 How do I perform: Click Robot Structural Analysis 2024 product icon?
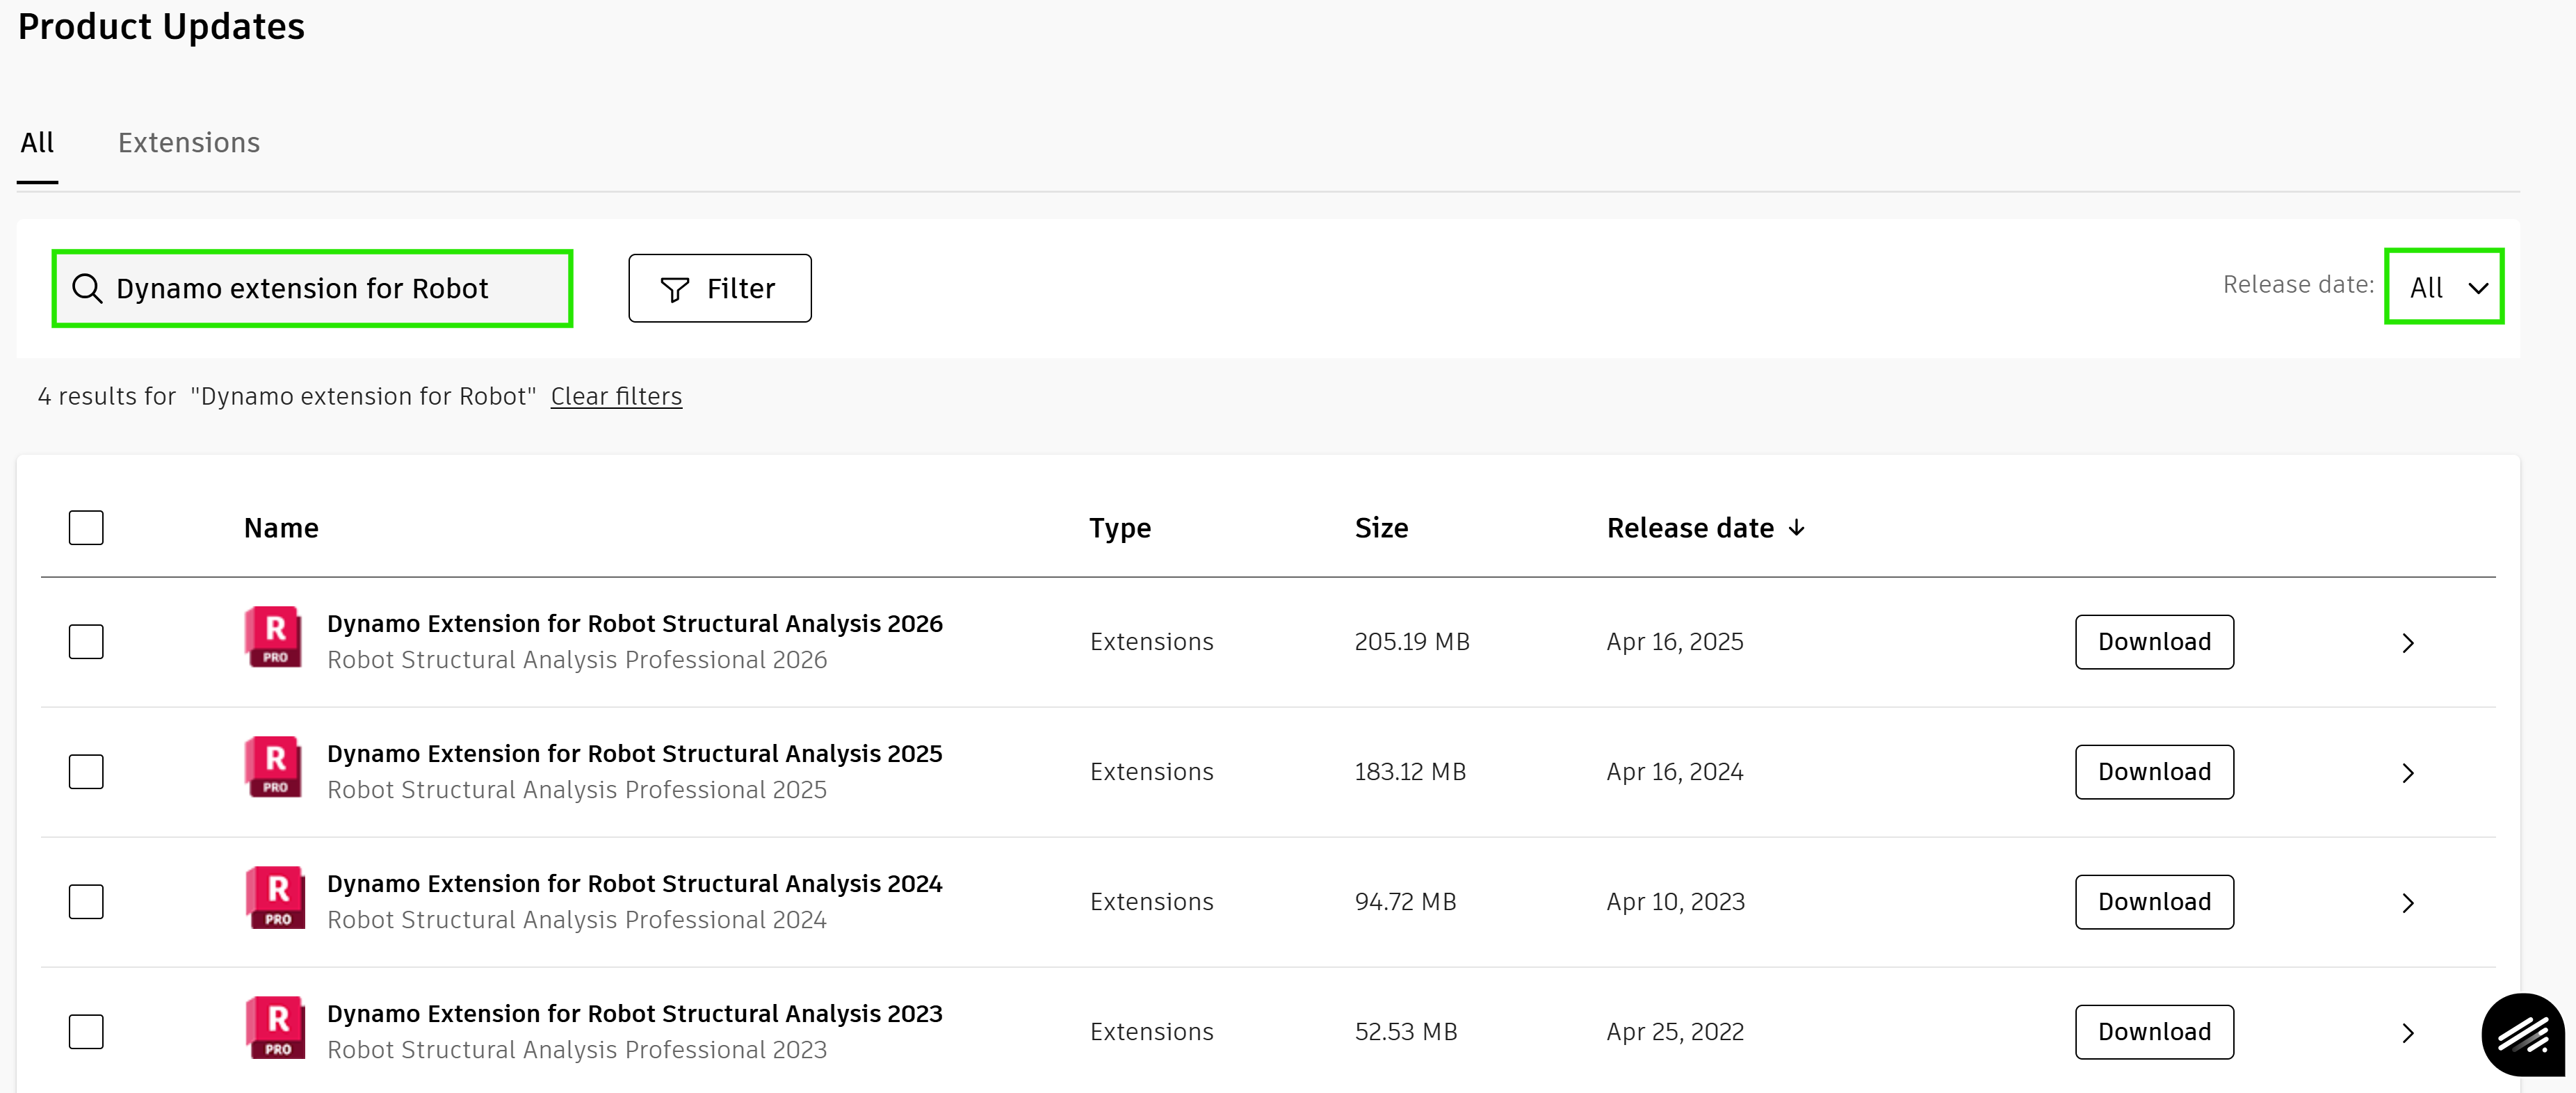pos(275,897)
